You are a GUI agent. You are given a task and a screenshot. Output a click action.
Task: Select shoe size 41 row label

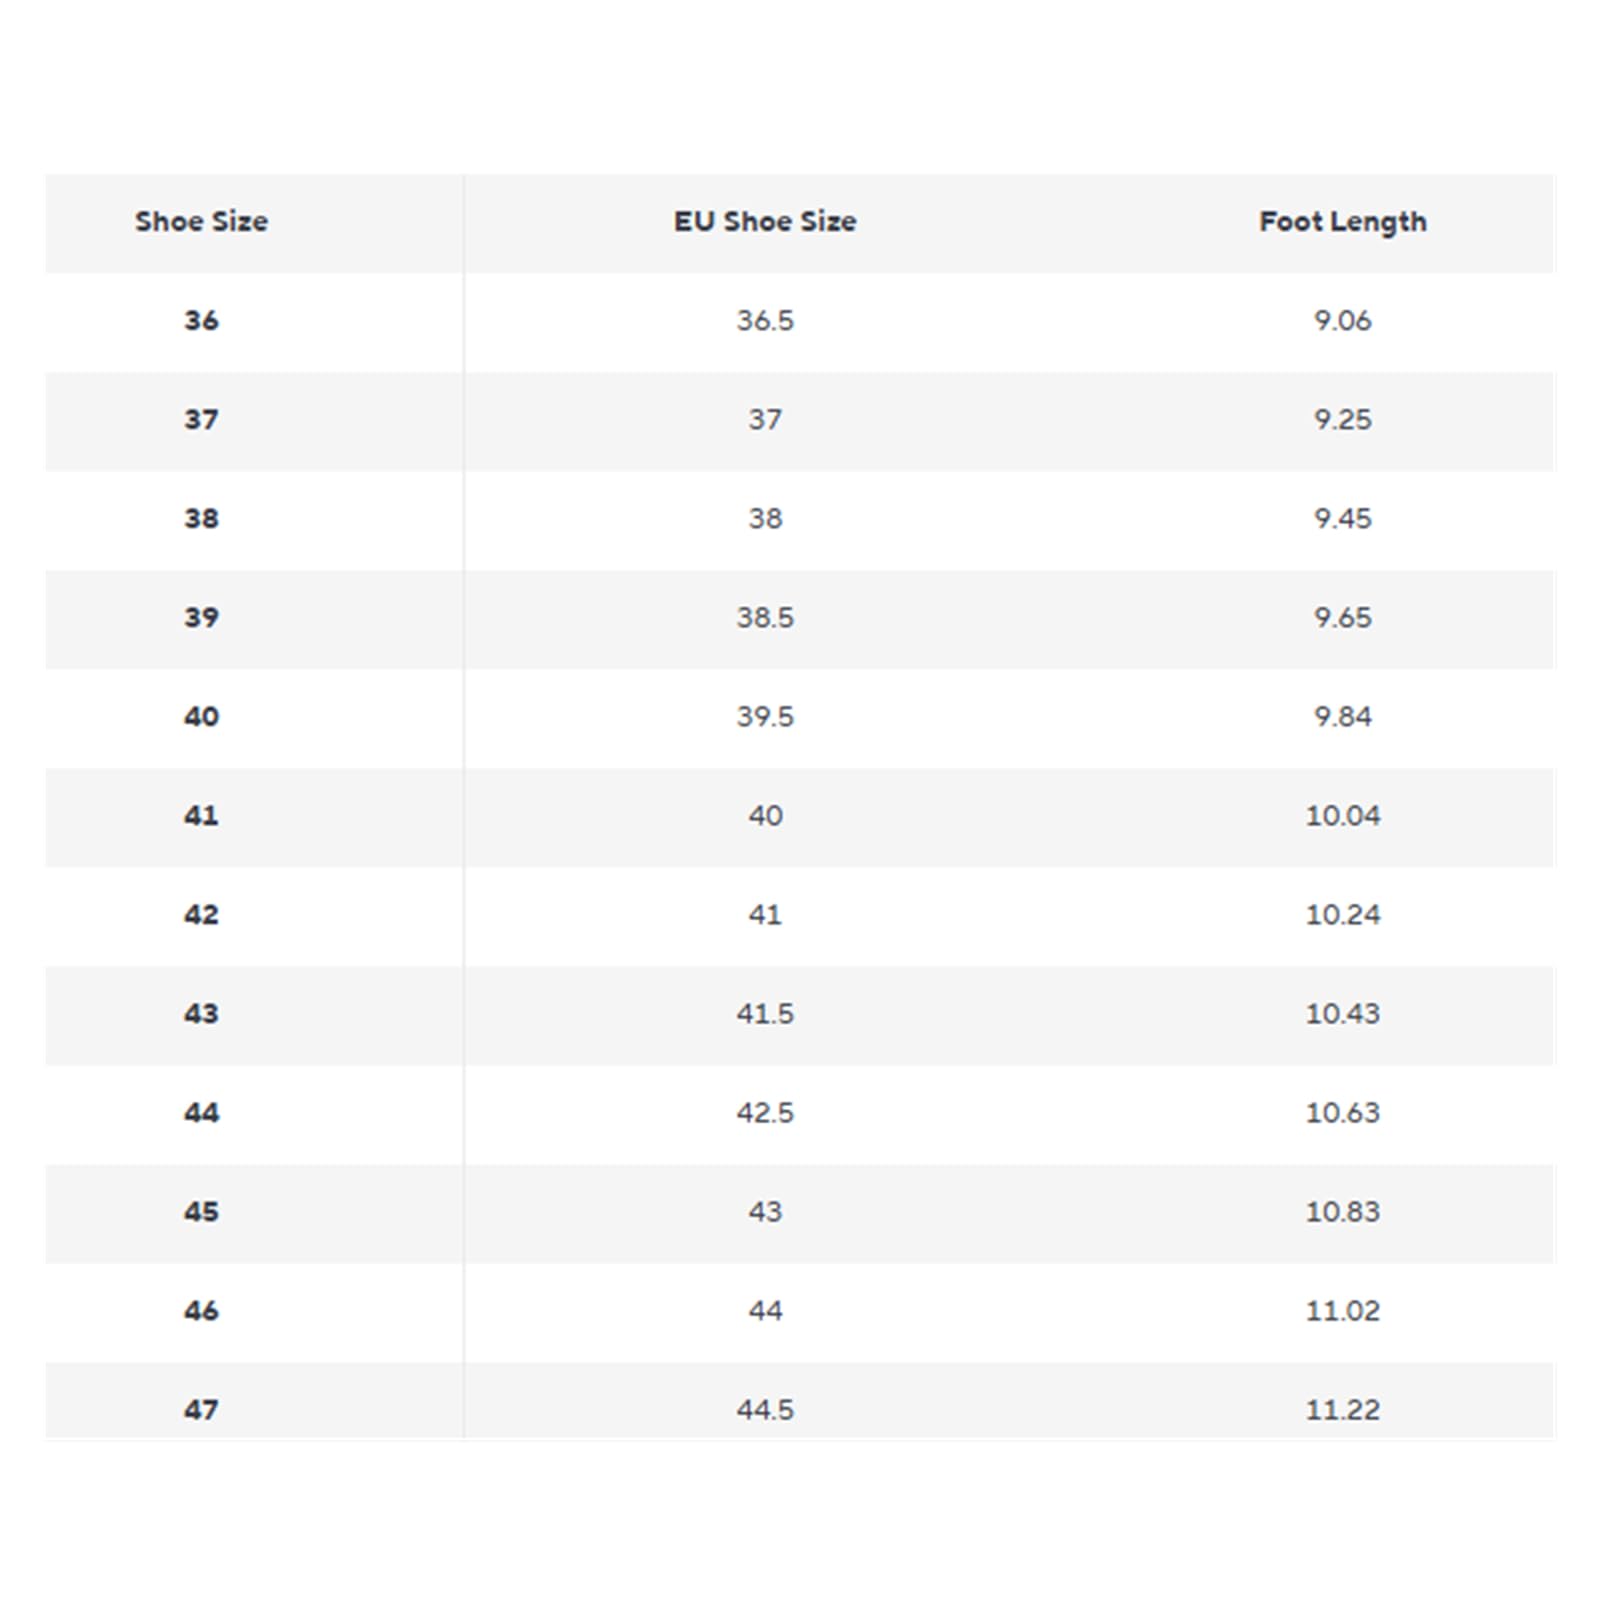click(201, 815)
